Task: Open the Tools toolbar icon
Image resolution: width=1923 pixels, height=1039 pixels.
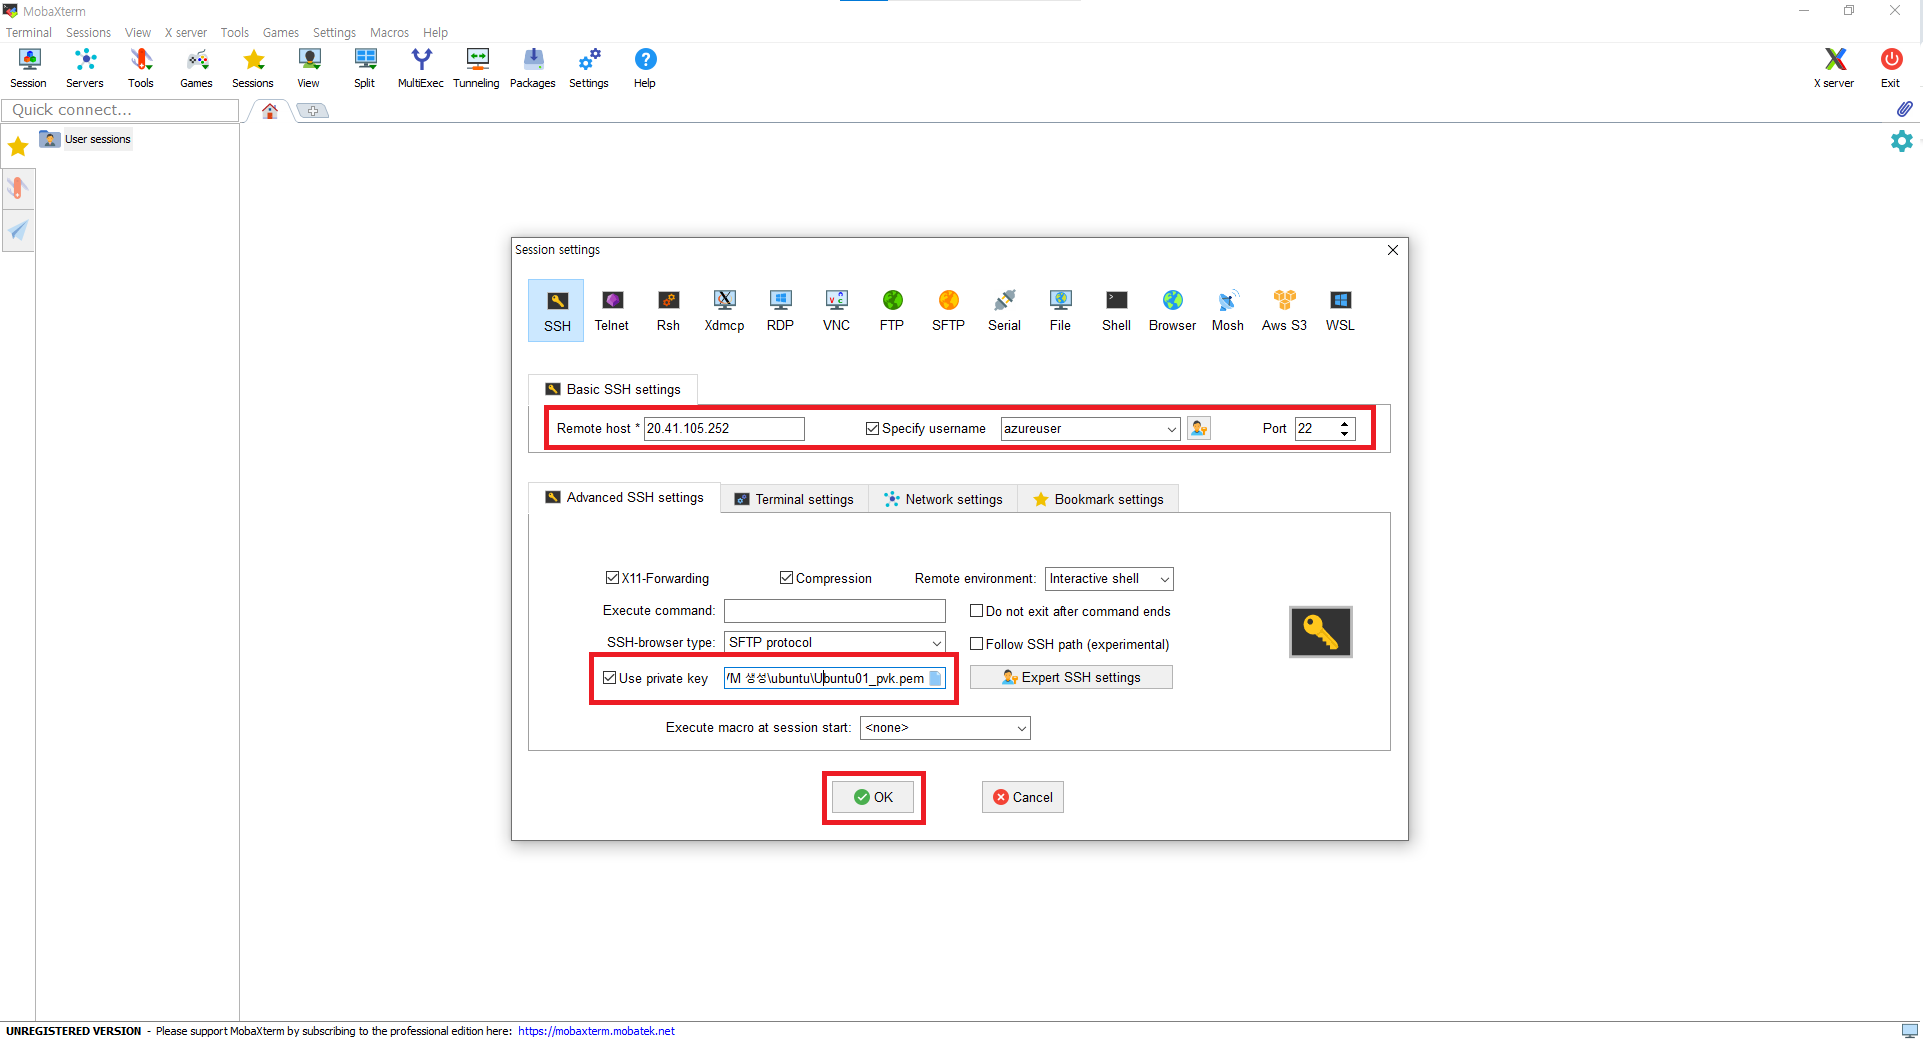Action: 141,68
